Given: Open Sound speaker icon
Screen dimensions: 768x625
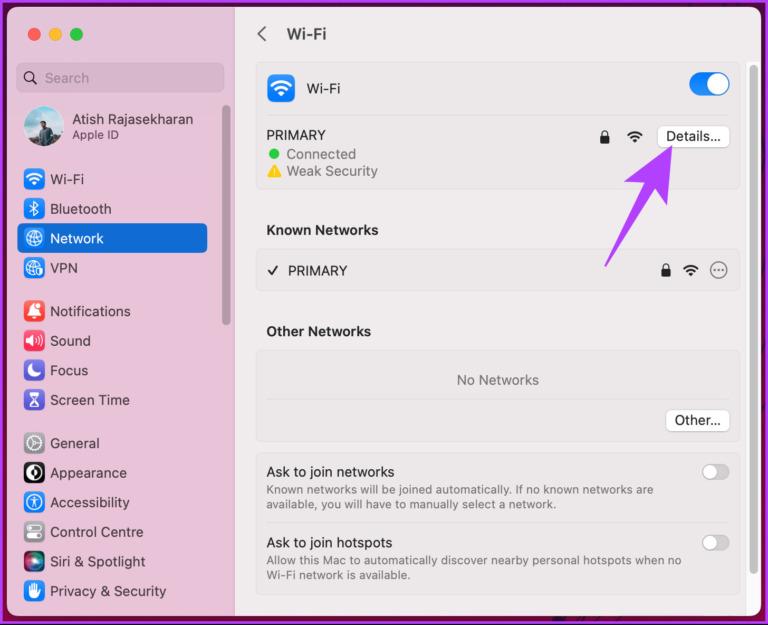Looking at the screenshot, I should [34, 340].
